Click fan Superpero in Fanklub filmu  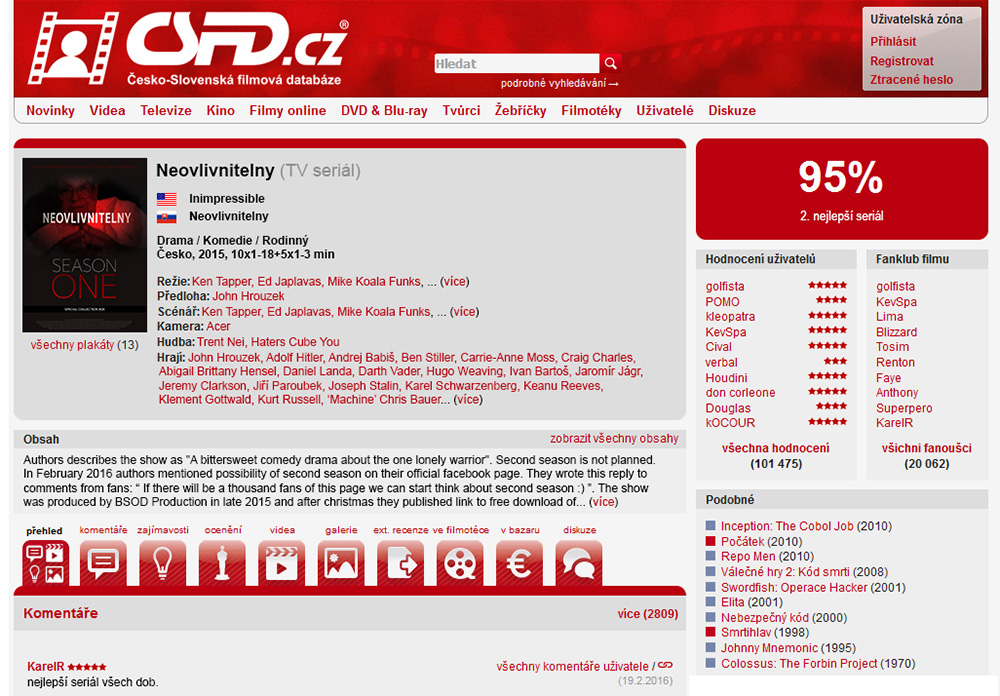pos(904,408)
